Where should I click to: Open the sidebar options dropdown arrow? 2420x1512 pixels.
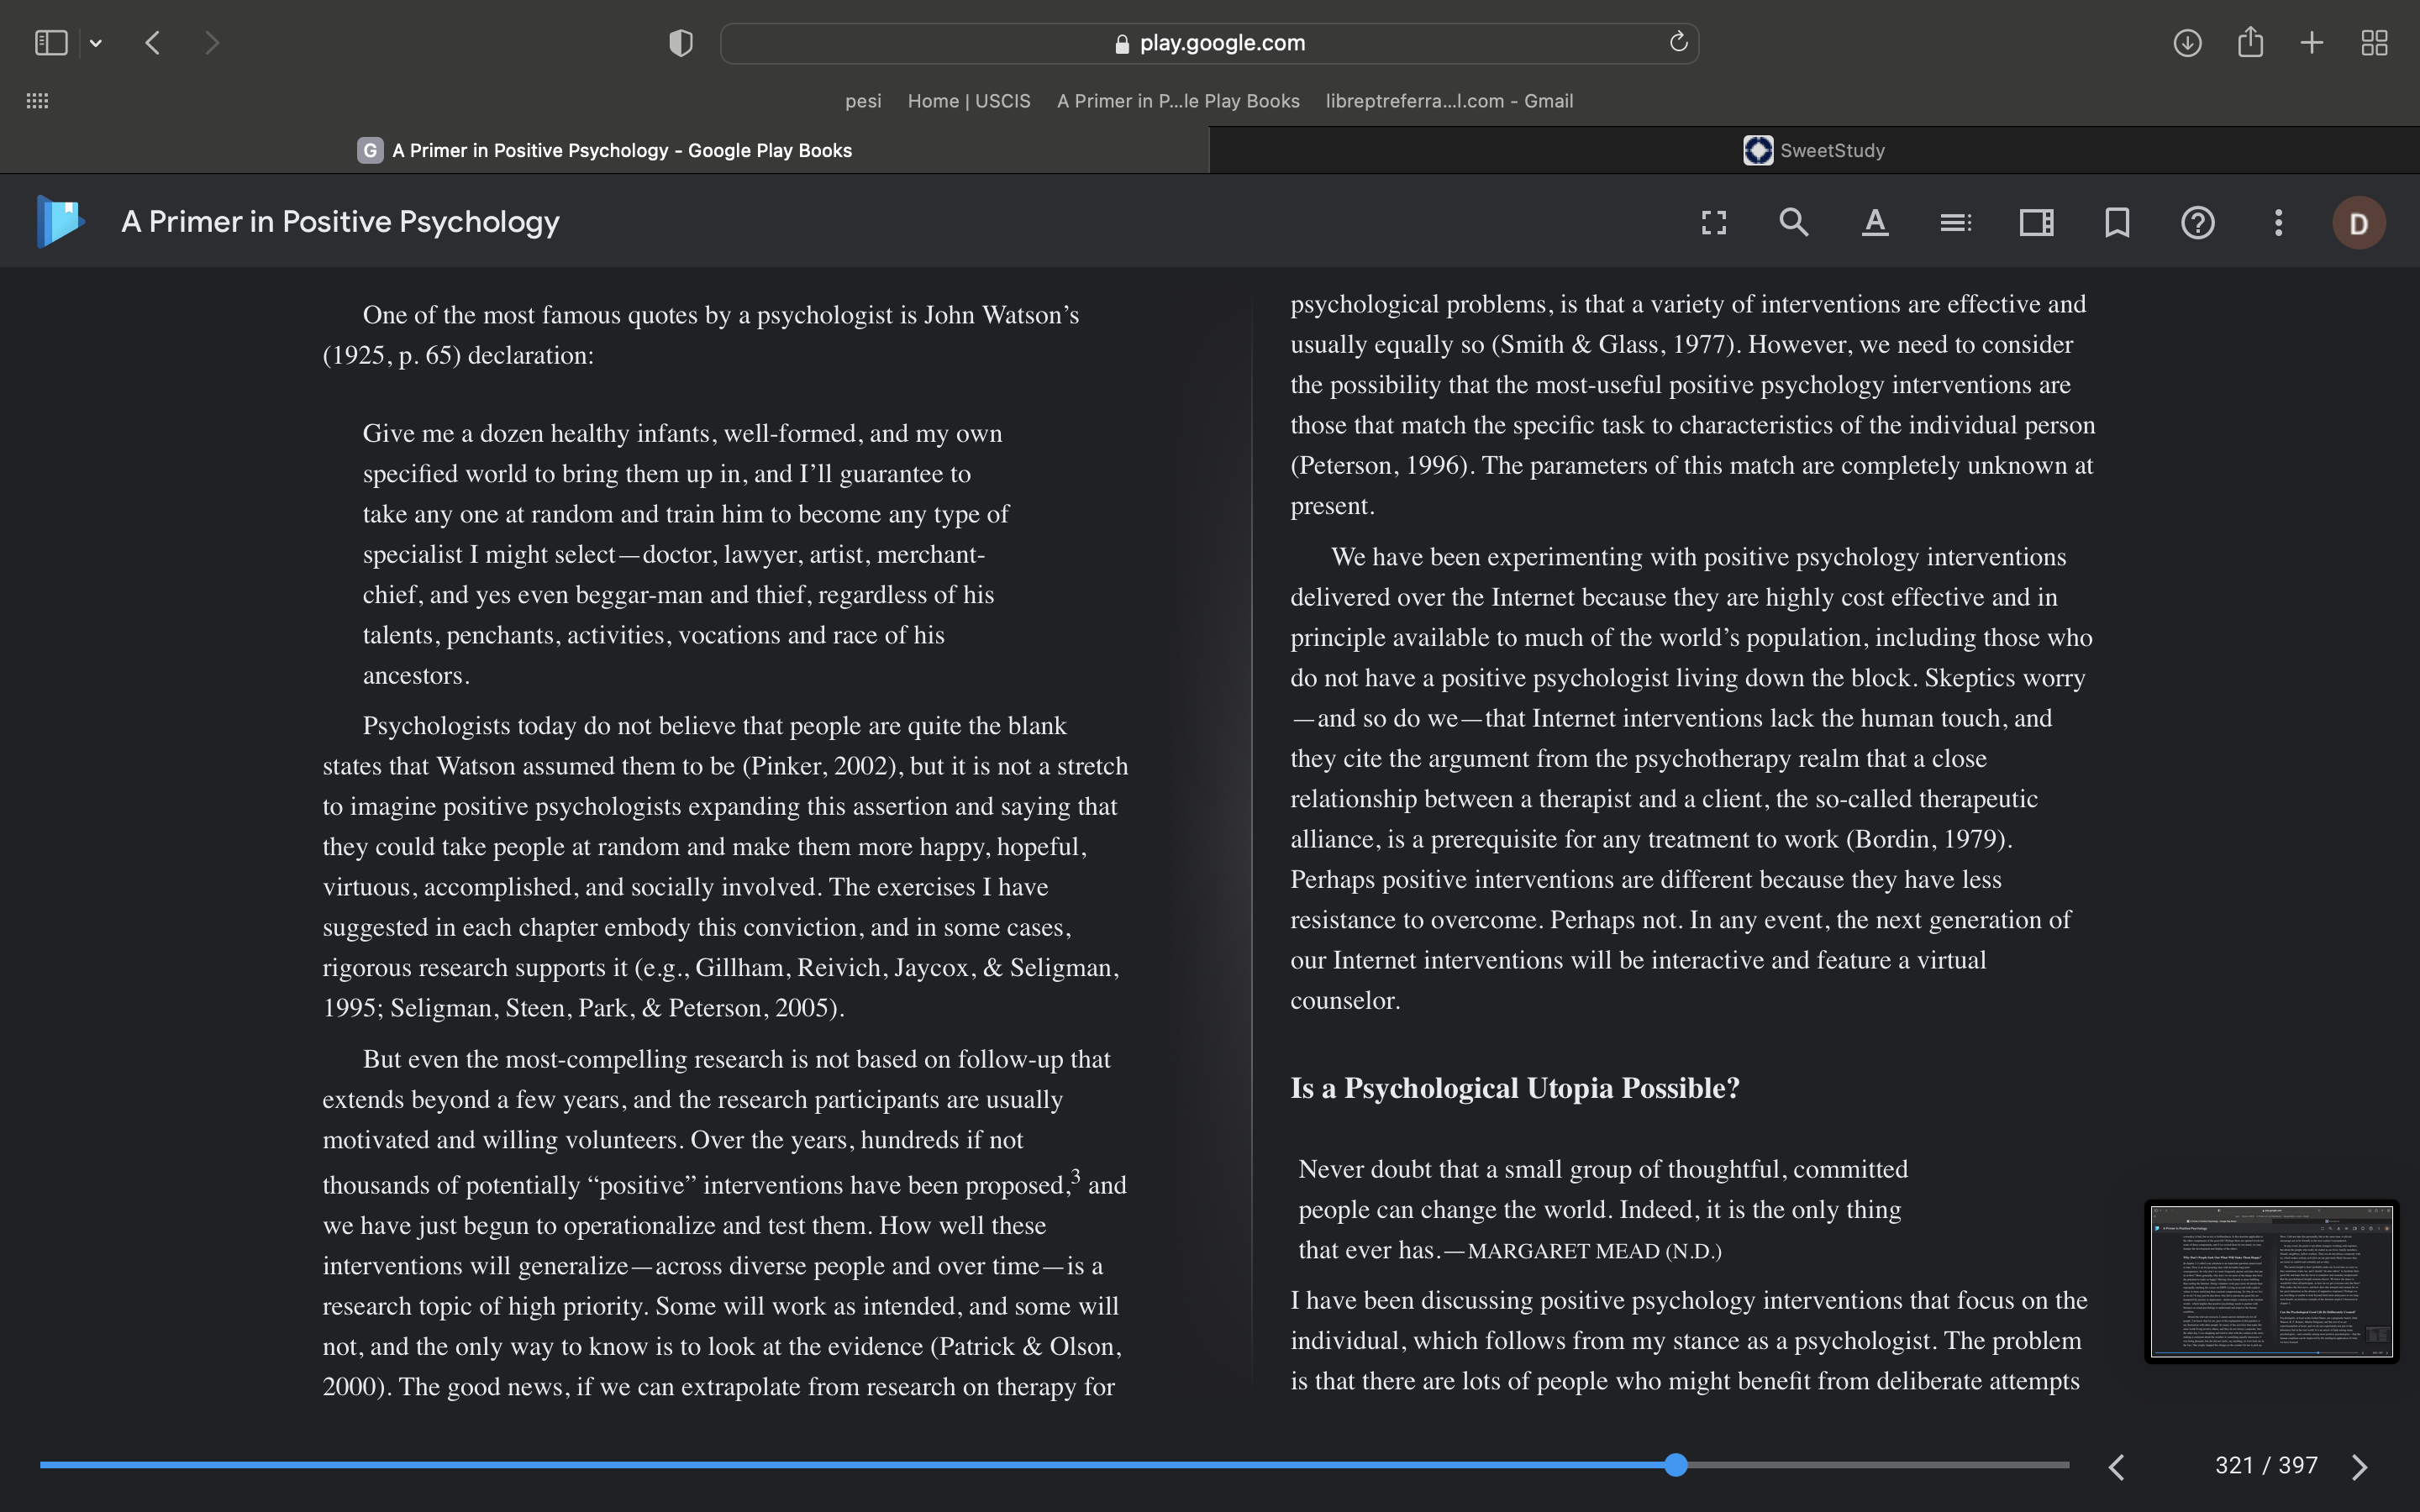pyautogui.click(x=96, y=43)
